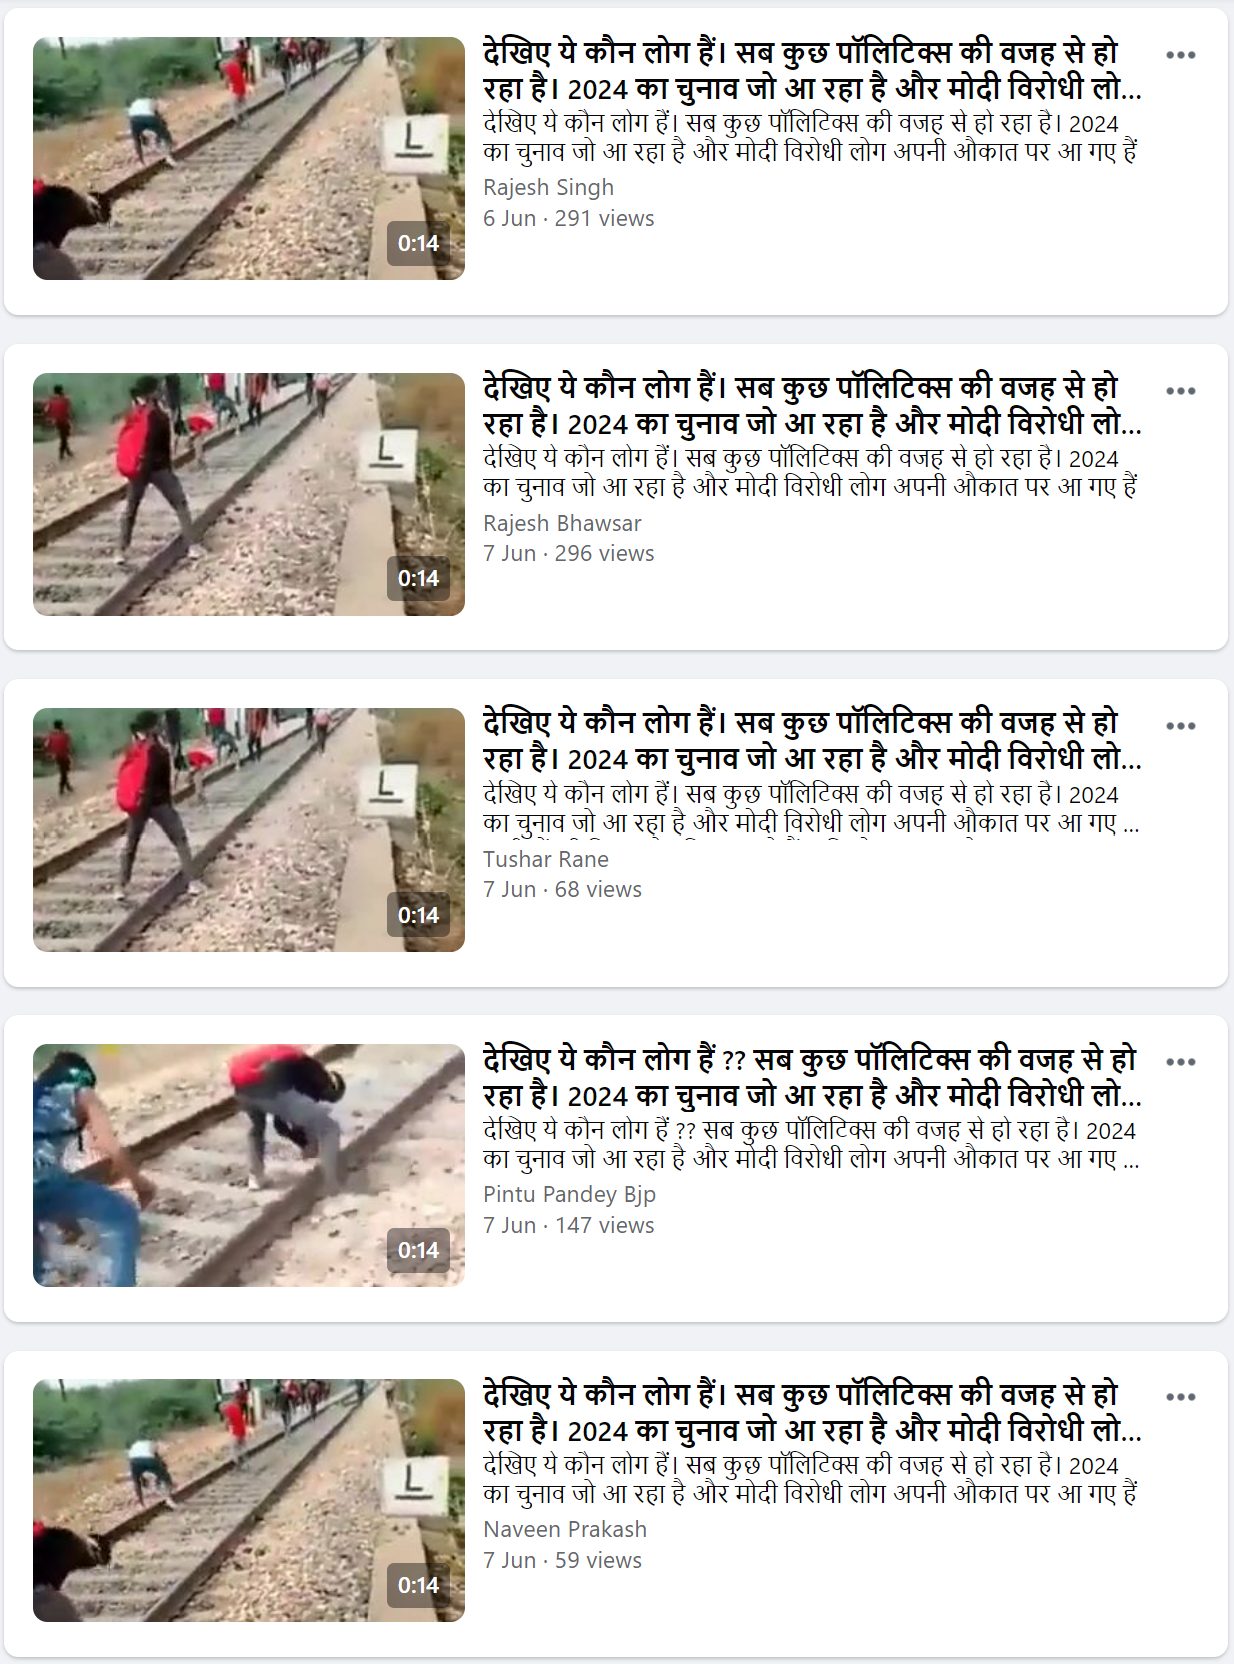Image resolution: width=1234 pixels, height=1664 pixels.
Task: Open more options for Pintu Pandey Bjp's video
Action: pos(1181,1062)
